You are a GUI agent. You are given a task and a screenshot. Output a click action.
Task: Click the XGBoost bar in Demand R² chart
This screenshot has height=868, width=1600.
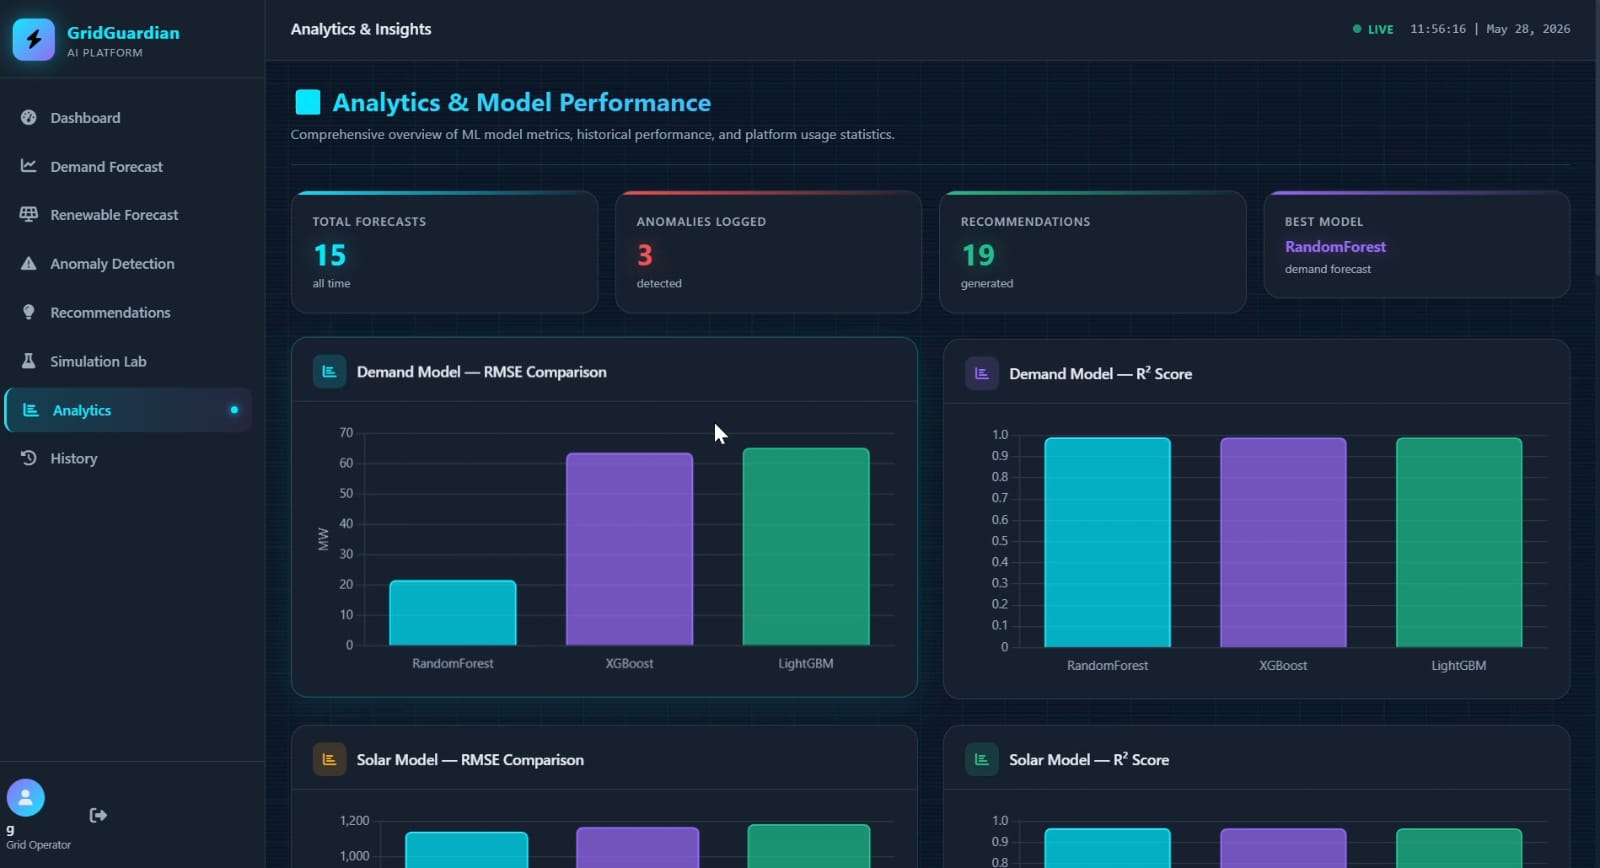pyautogui.click(x=1283, y=542)
